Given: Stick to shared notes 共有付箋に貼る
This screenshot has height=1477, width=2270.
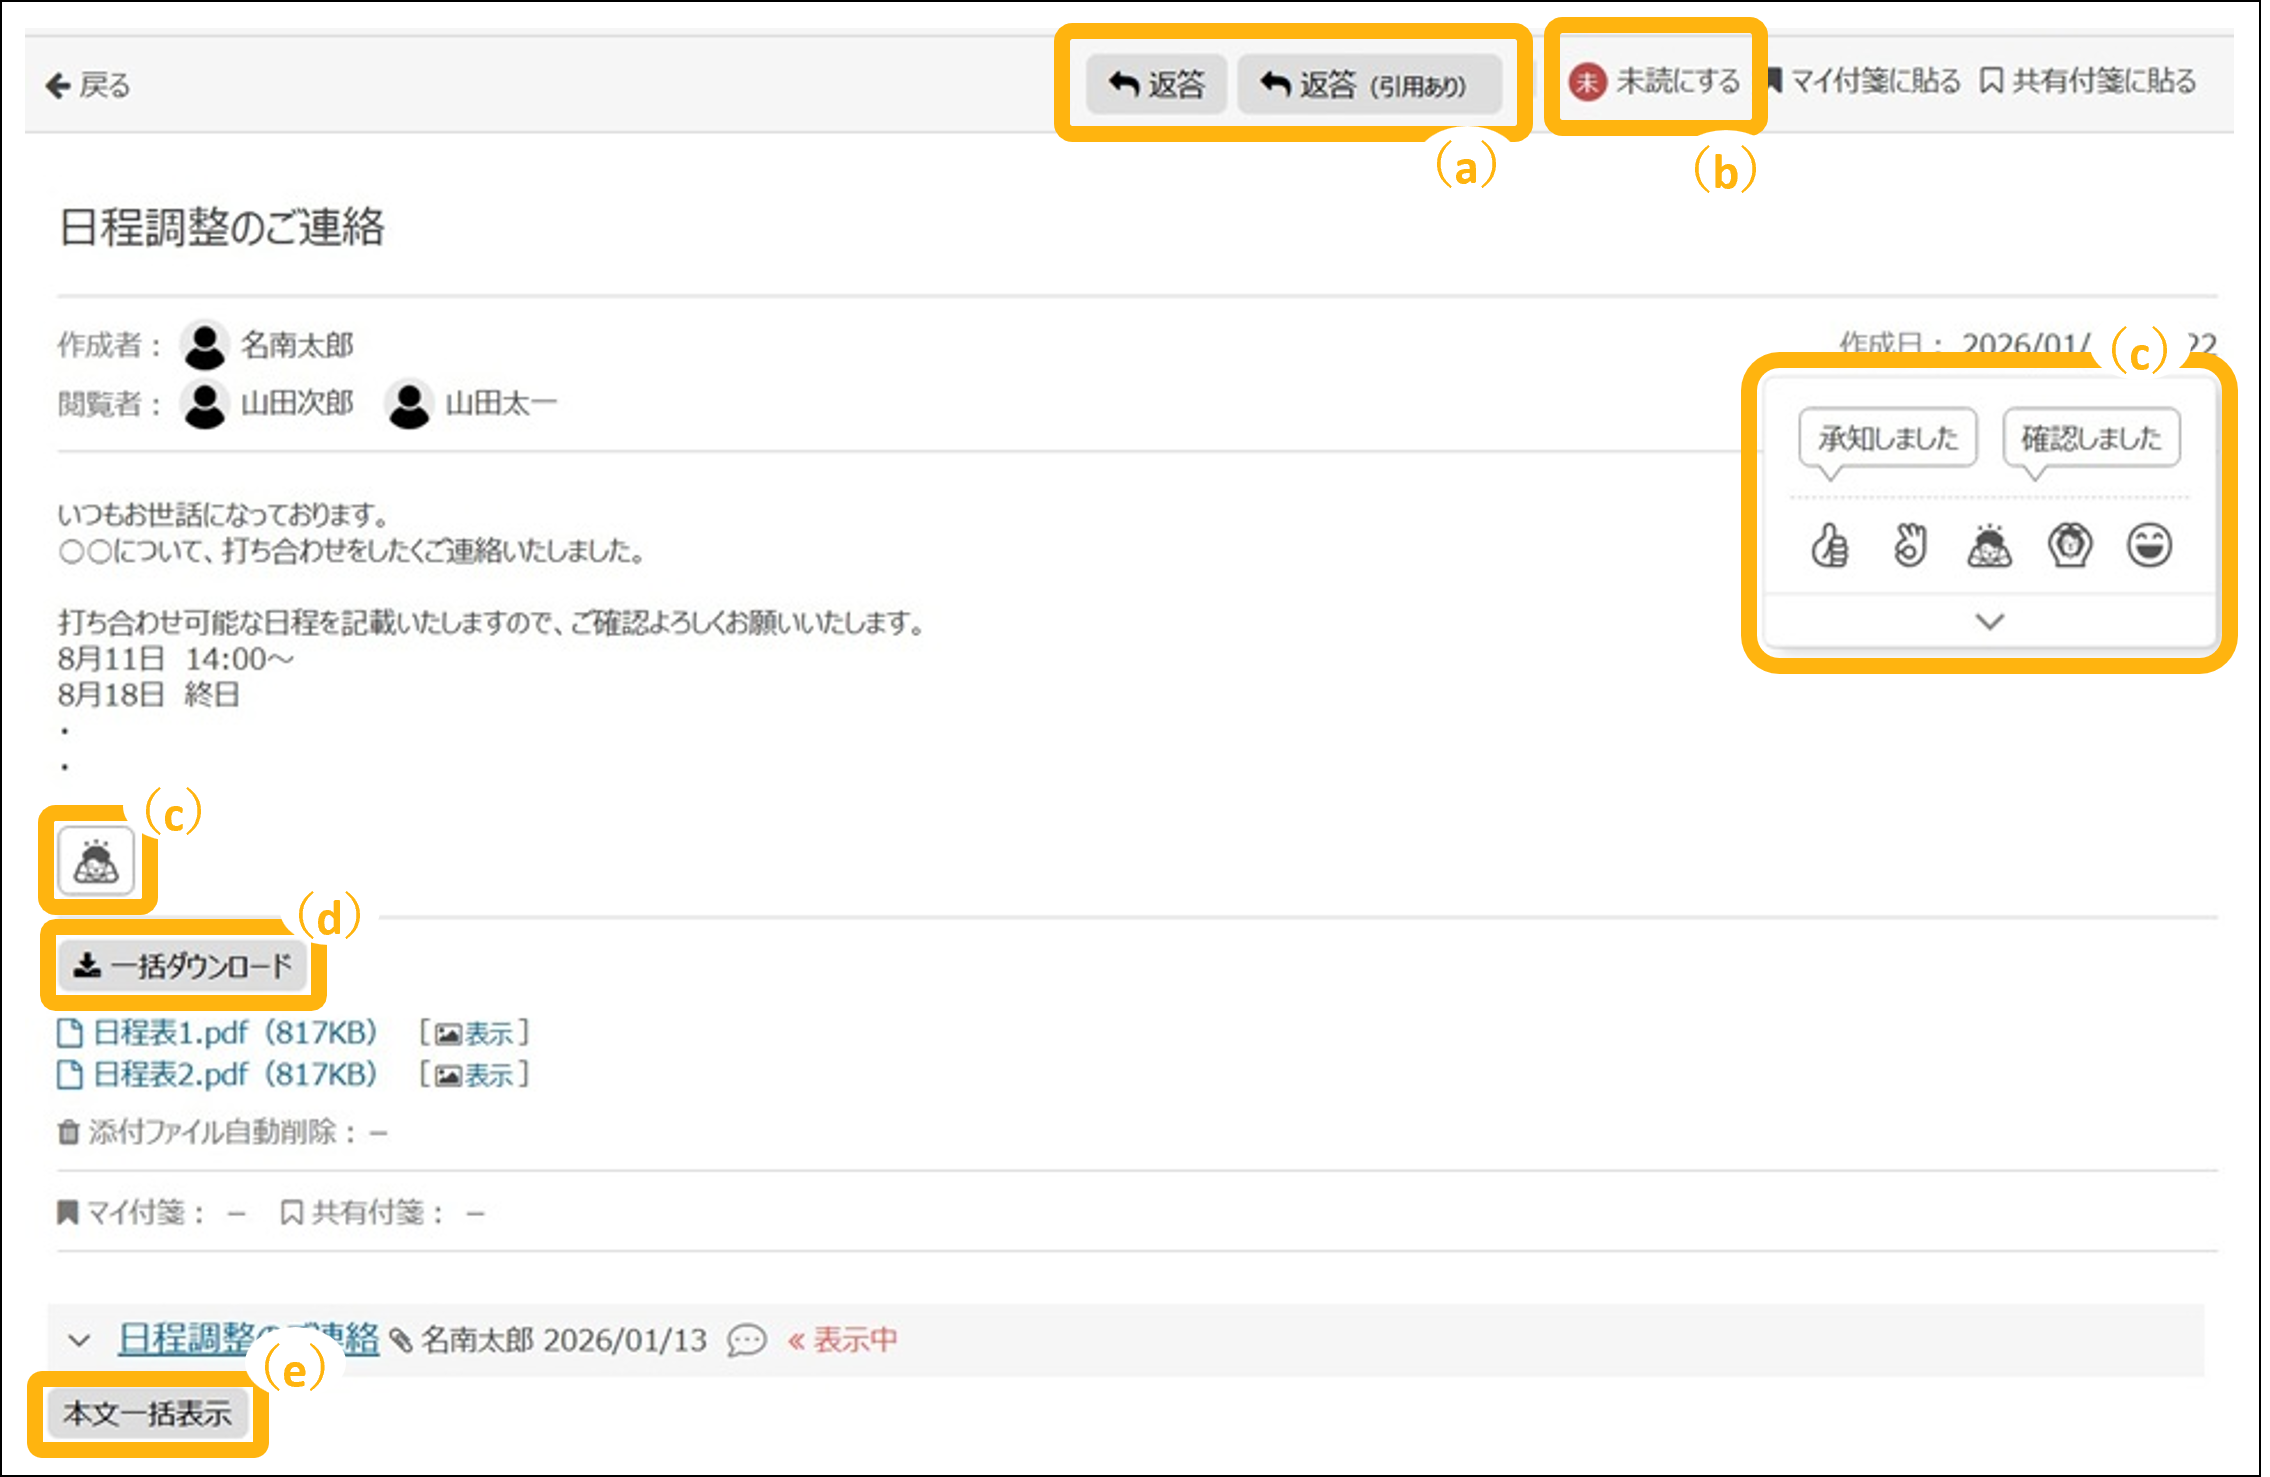Looking at the screenshot, I should [x=2089, y=82].
